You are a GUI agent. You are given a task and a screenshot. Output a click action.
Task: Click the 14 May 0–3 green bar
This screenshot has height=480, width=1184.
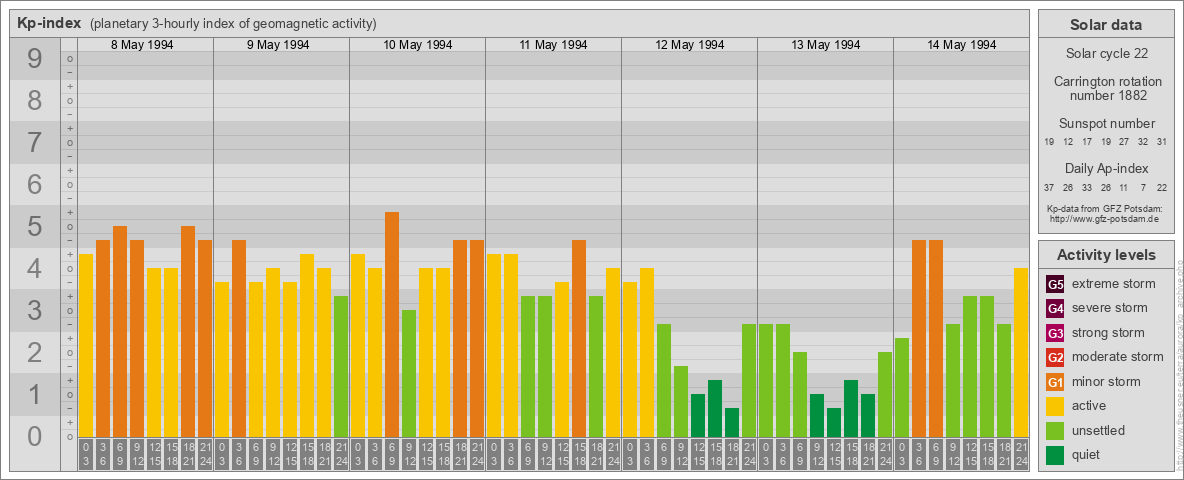(902, 387)
